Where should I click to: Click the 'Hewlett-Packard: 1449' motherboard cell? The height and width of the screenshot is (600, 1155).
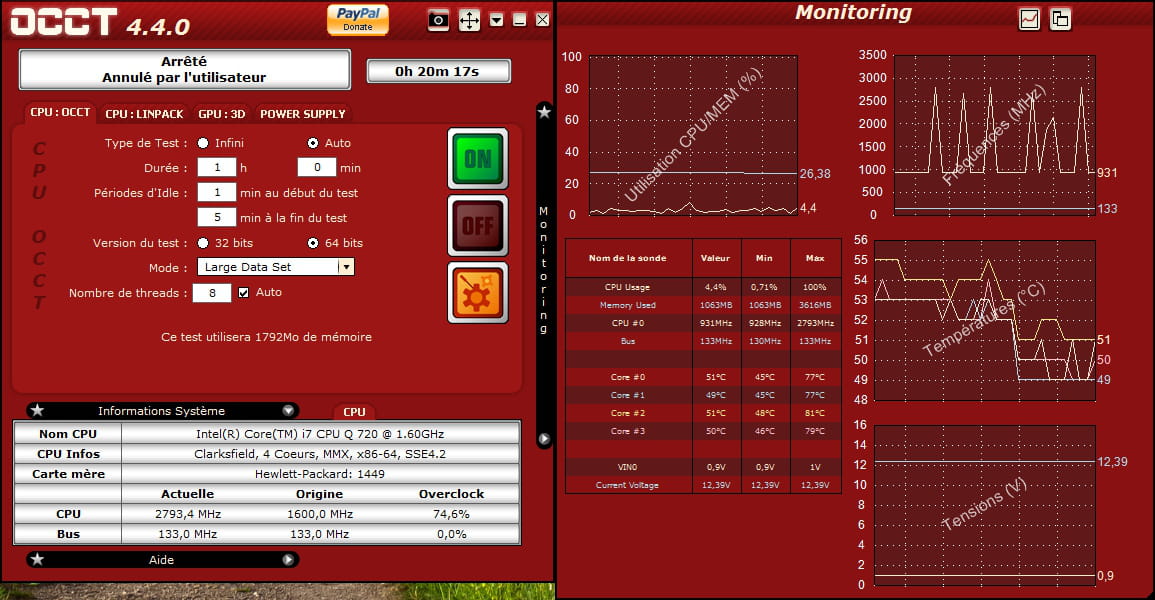pyautogui.click(x=320, y=473)
